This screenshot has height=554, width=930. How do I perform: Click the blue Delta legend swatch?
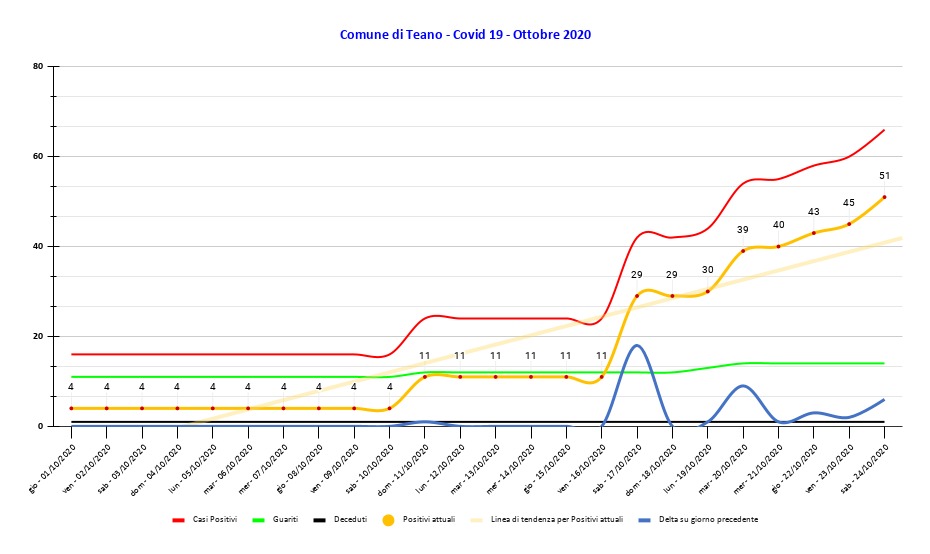tap(645, 520)
